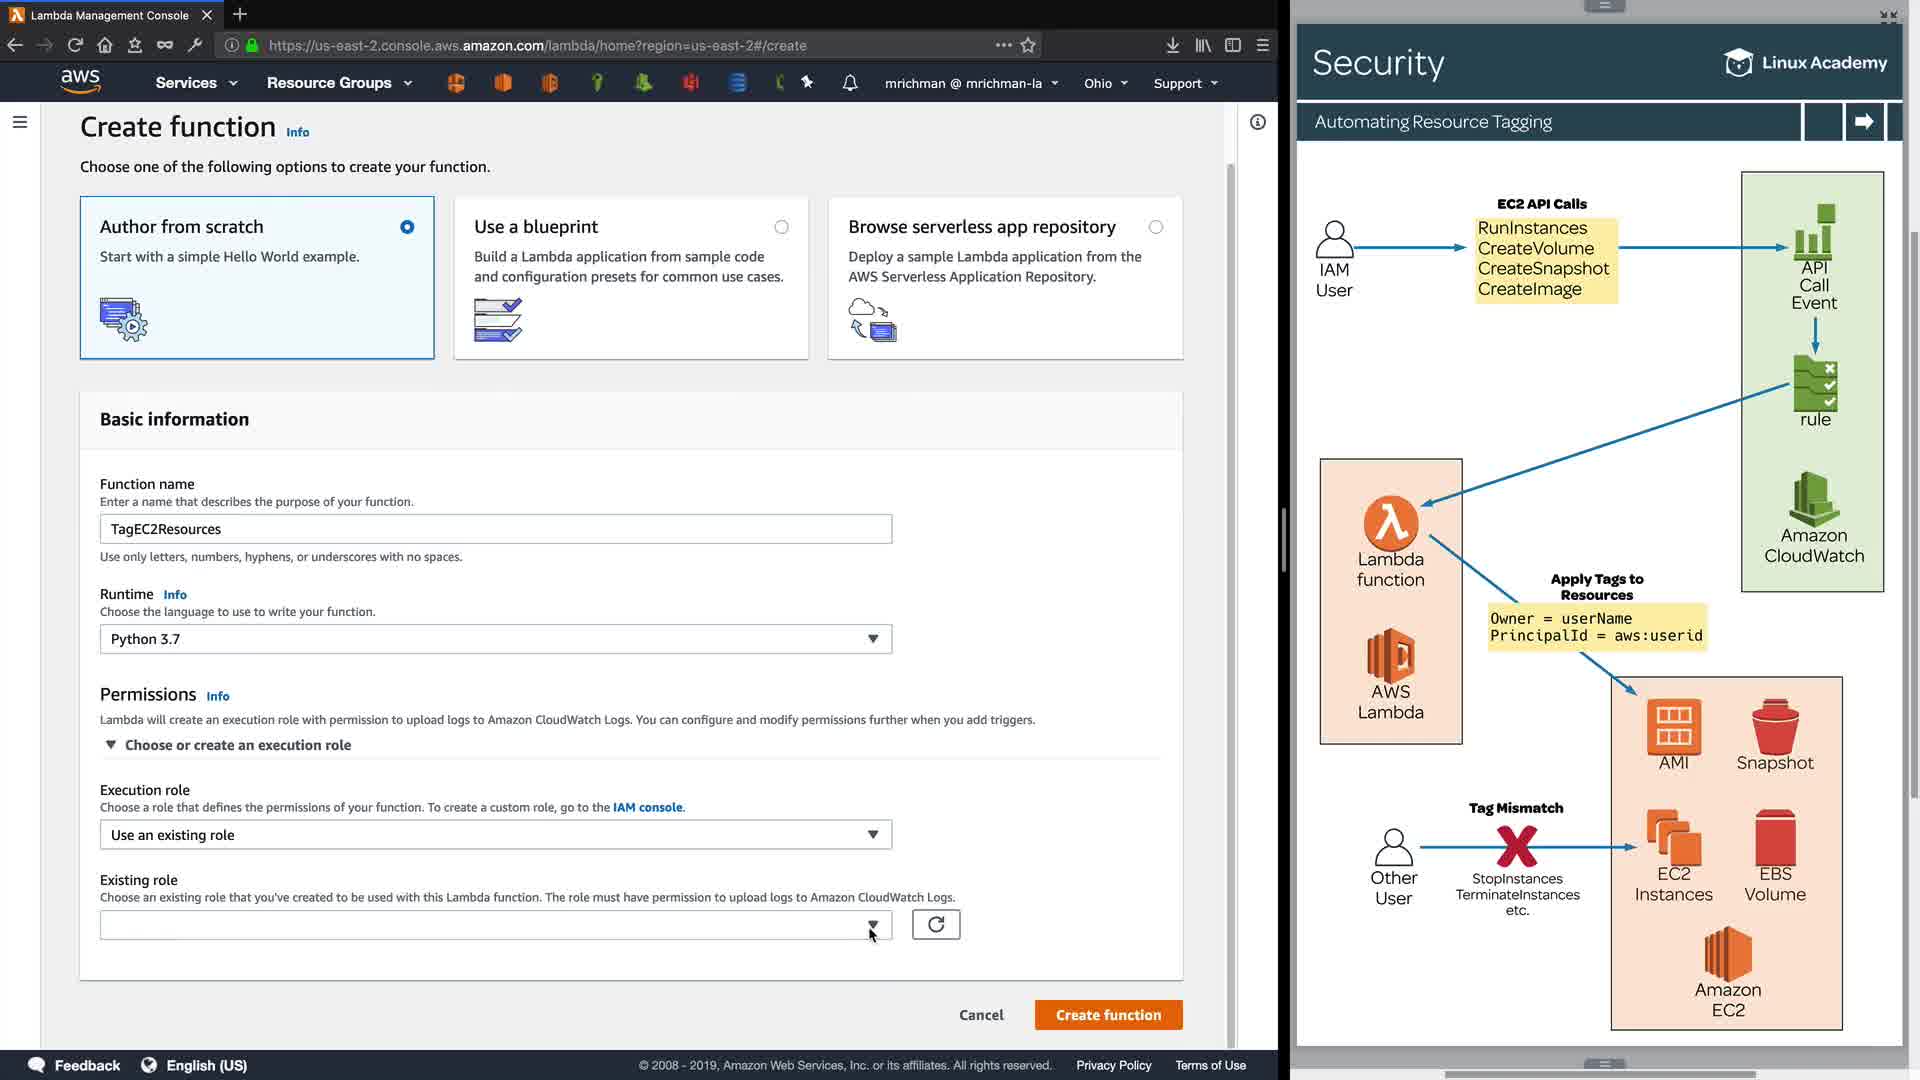Choose Browse serverless app repository option
Viewport: 1920px width, 1080px height.
1156,227
